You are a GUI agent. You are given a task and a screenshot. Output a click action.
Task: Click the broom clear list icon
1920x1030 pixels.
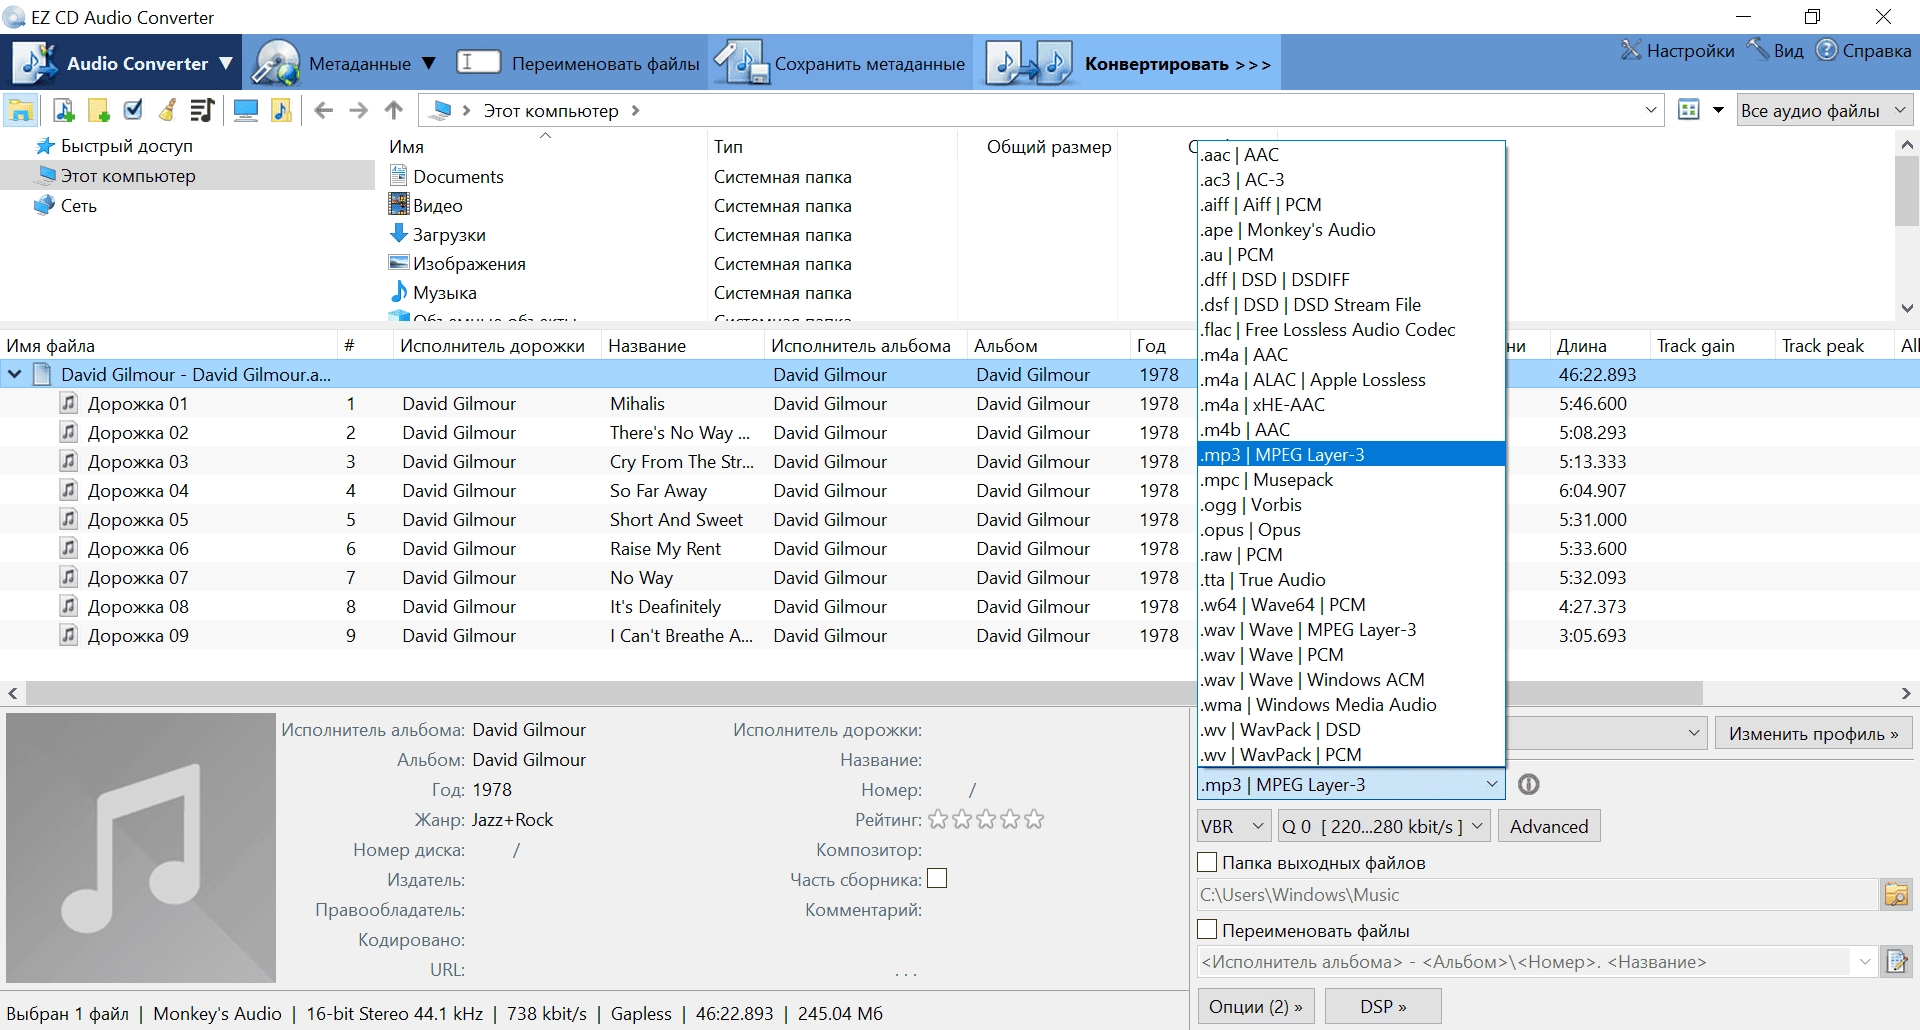pyautogui.click(x=167, y=110)
